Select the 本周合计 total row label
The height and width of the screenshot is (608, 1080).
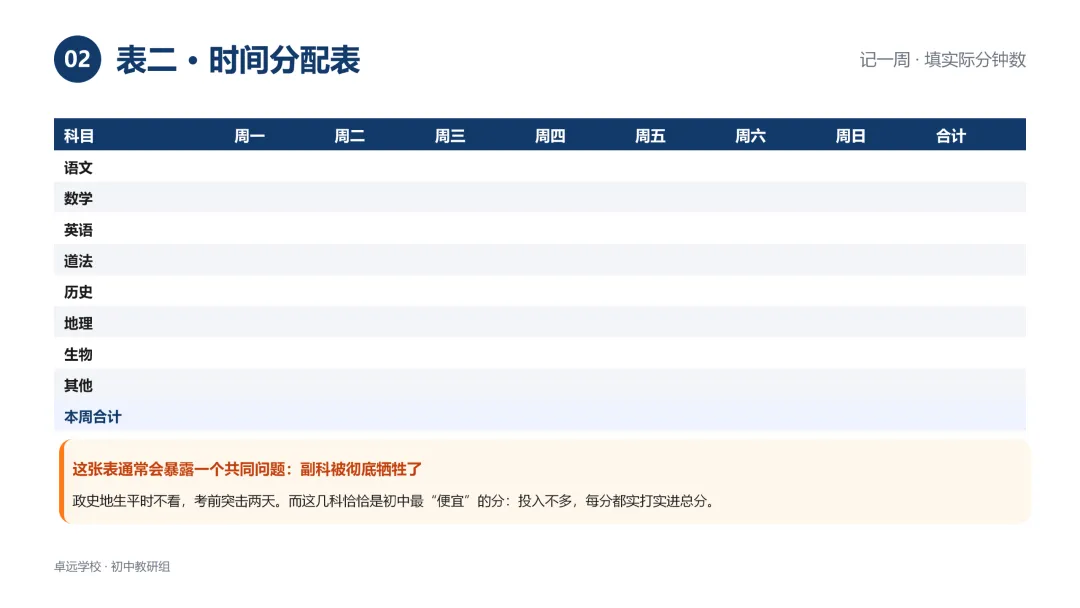pyautogui.click(x=92, y=417)
